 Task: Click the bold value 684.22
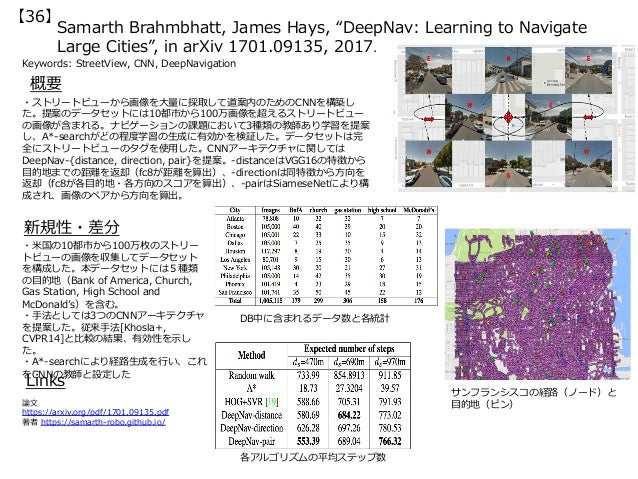(x=349, y=415)
